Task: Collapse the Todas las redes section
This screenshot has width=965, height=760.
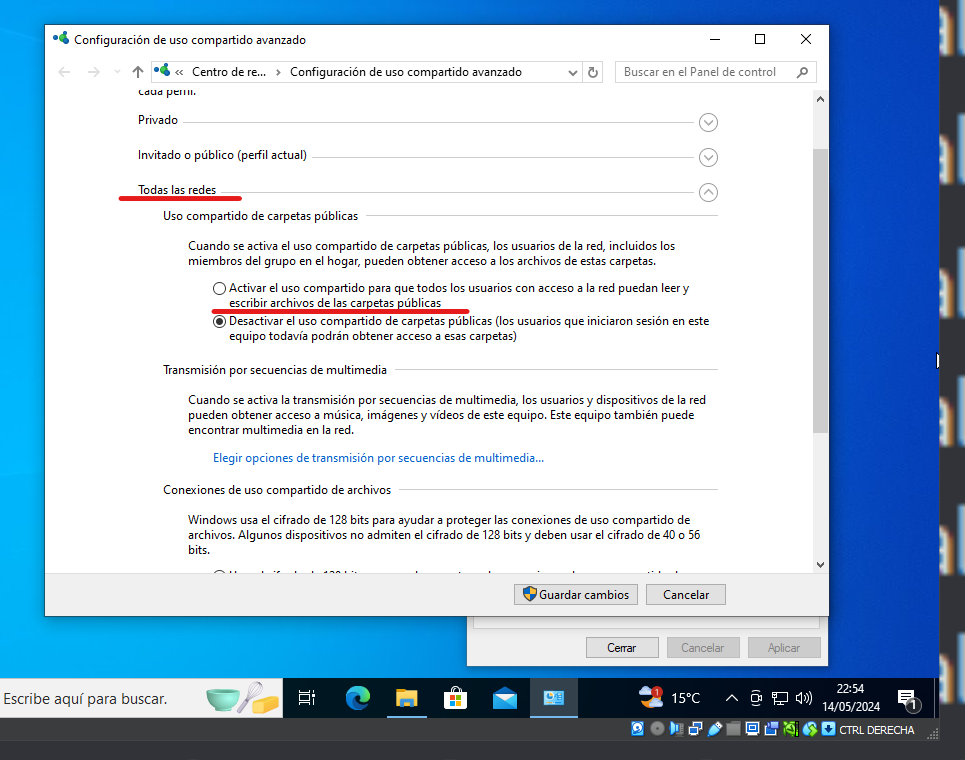Action: click(x=708, y=192)
